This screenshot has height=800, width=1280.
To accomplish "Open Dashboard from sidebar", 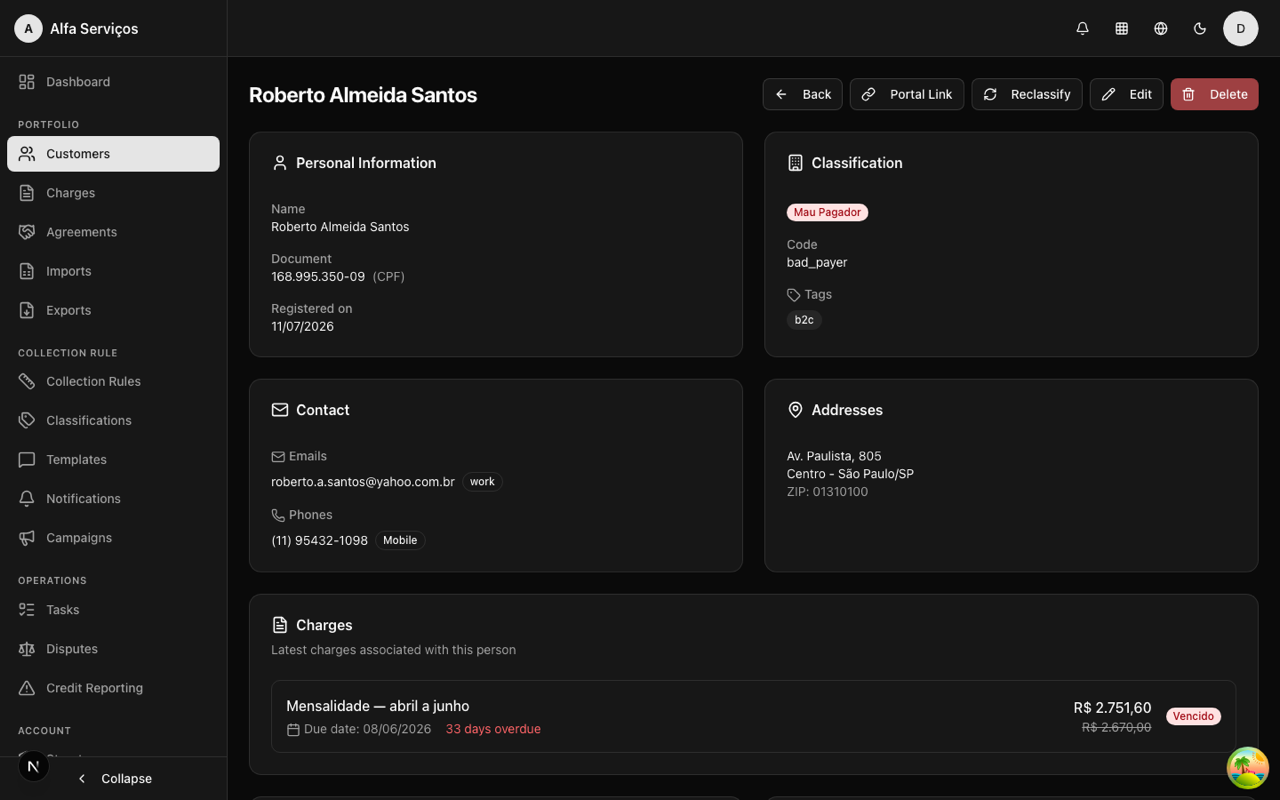I will click(113, 82).
